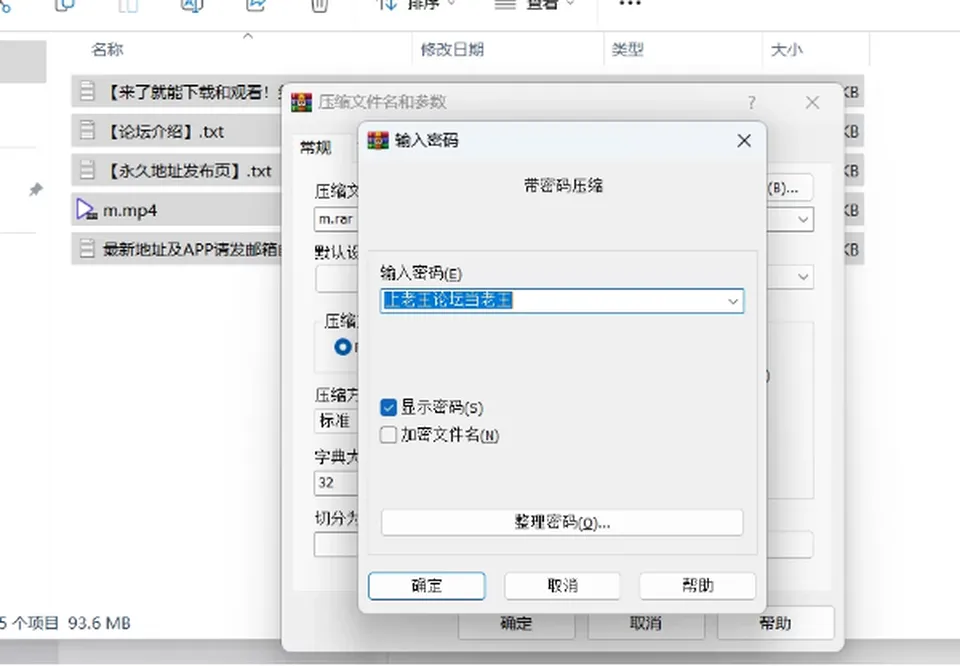Click the WinRAR icon in 输入密码 title bar
The height and width of the screenshot is (666, 960).
[x=378, y=141]
